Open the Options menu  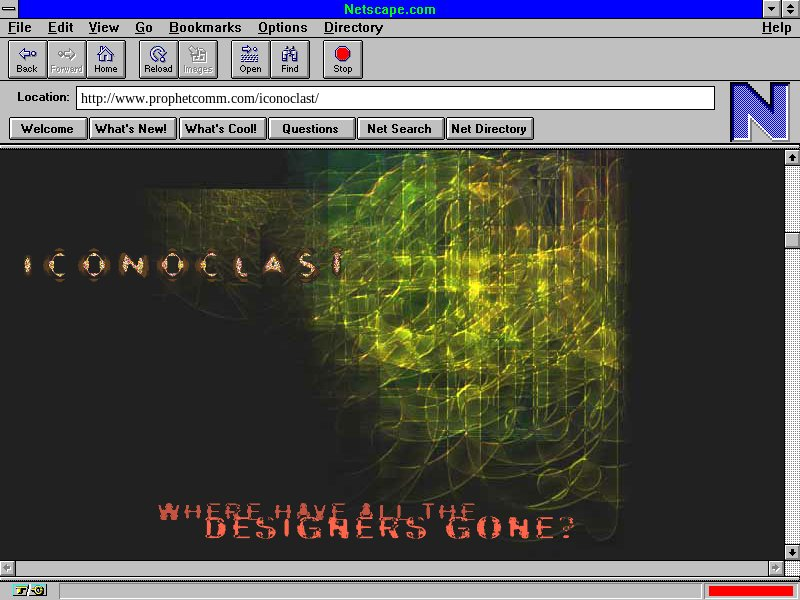click(282, 28)
